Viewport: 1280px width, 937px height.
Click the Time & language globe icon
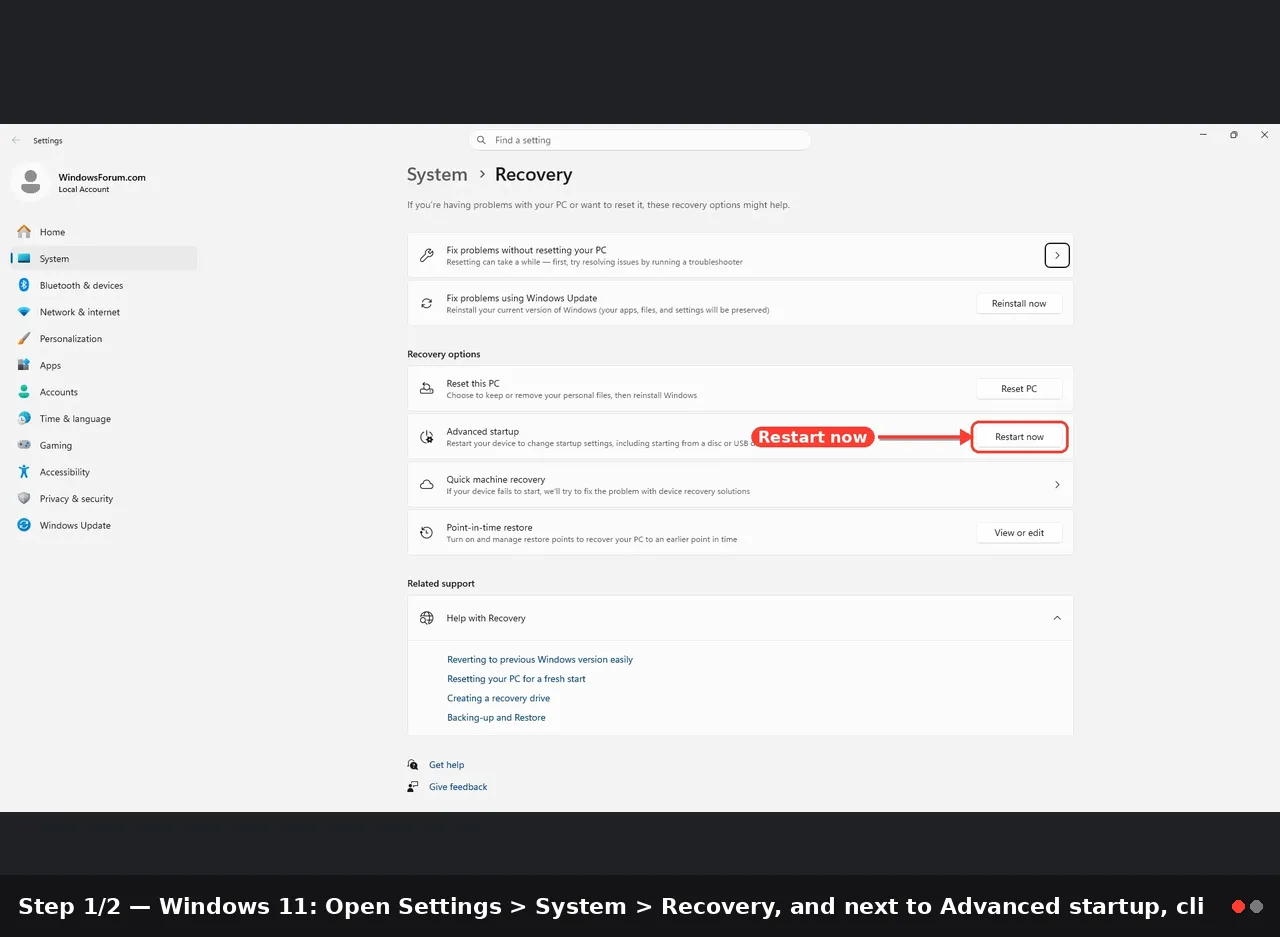point(24,419)
